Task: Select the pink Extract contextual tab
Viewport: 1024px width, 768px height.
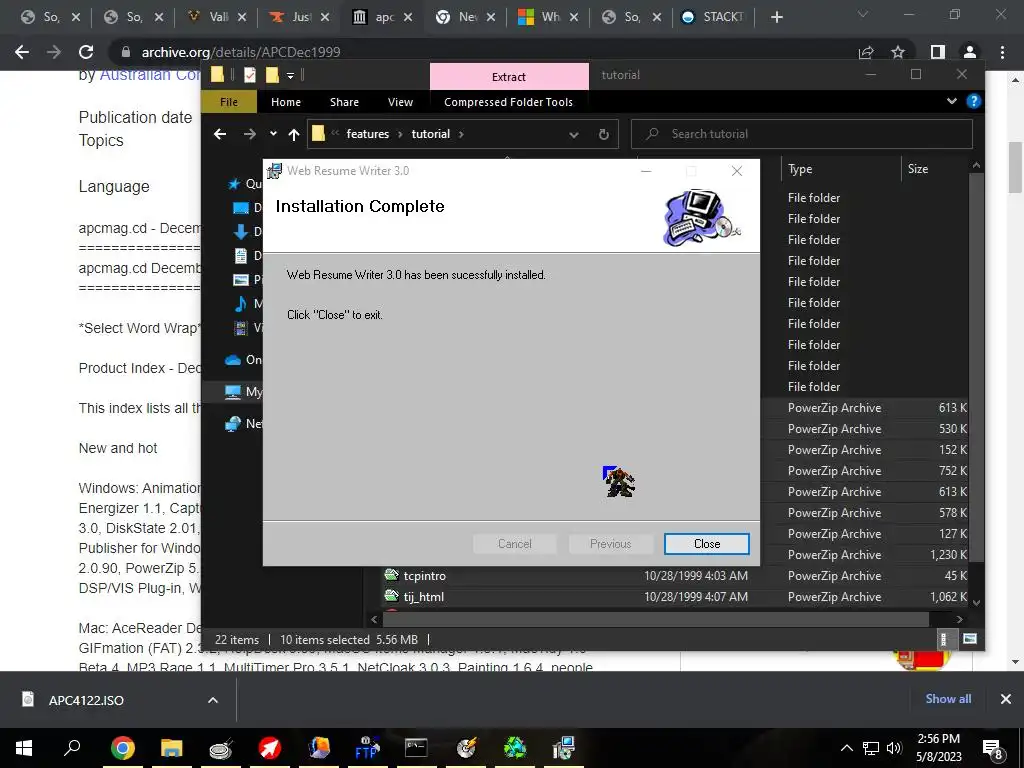Action: [x=509, y=76]
